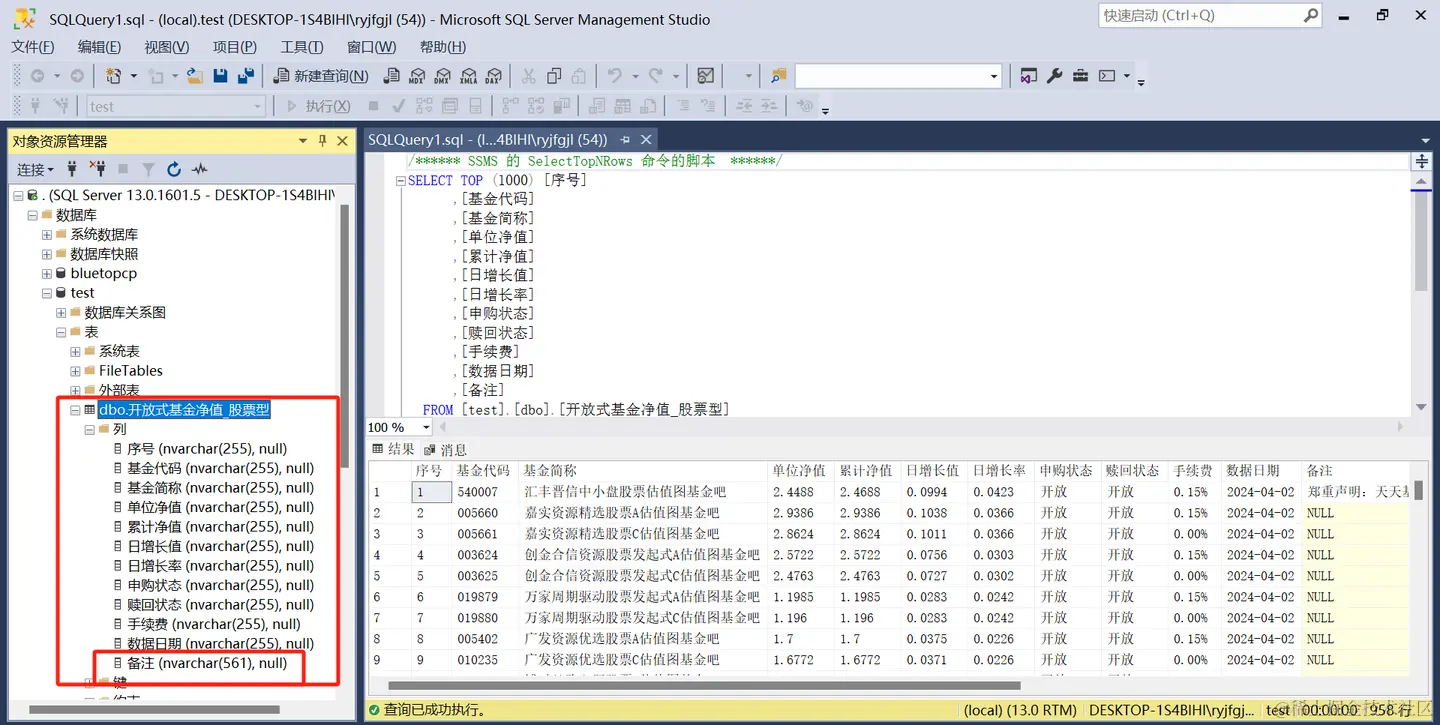This screenshot has width=1440, height=725.
Task: Expand the FileTables node
Action: tap(75, 371)
